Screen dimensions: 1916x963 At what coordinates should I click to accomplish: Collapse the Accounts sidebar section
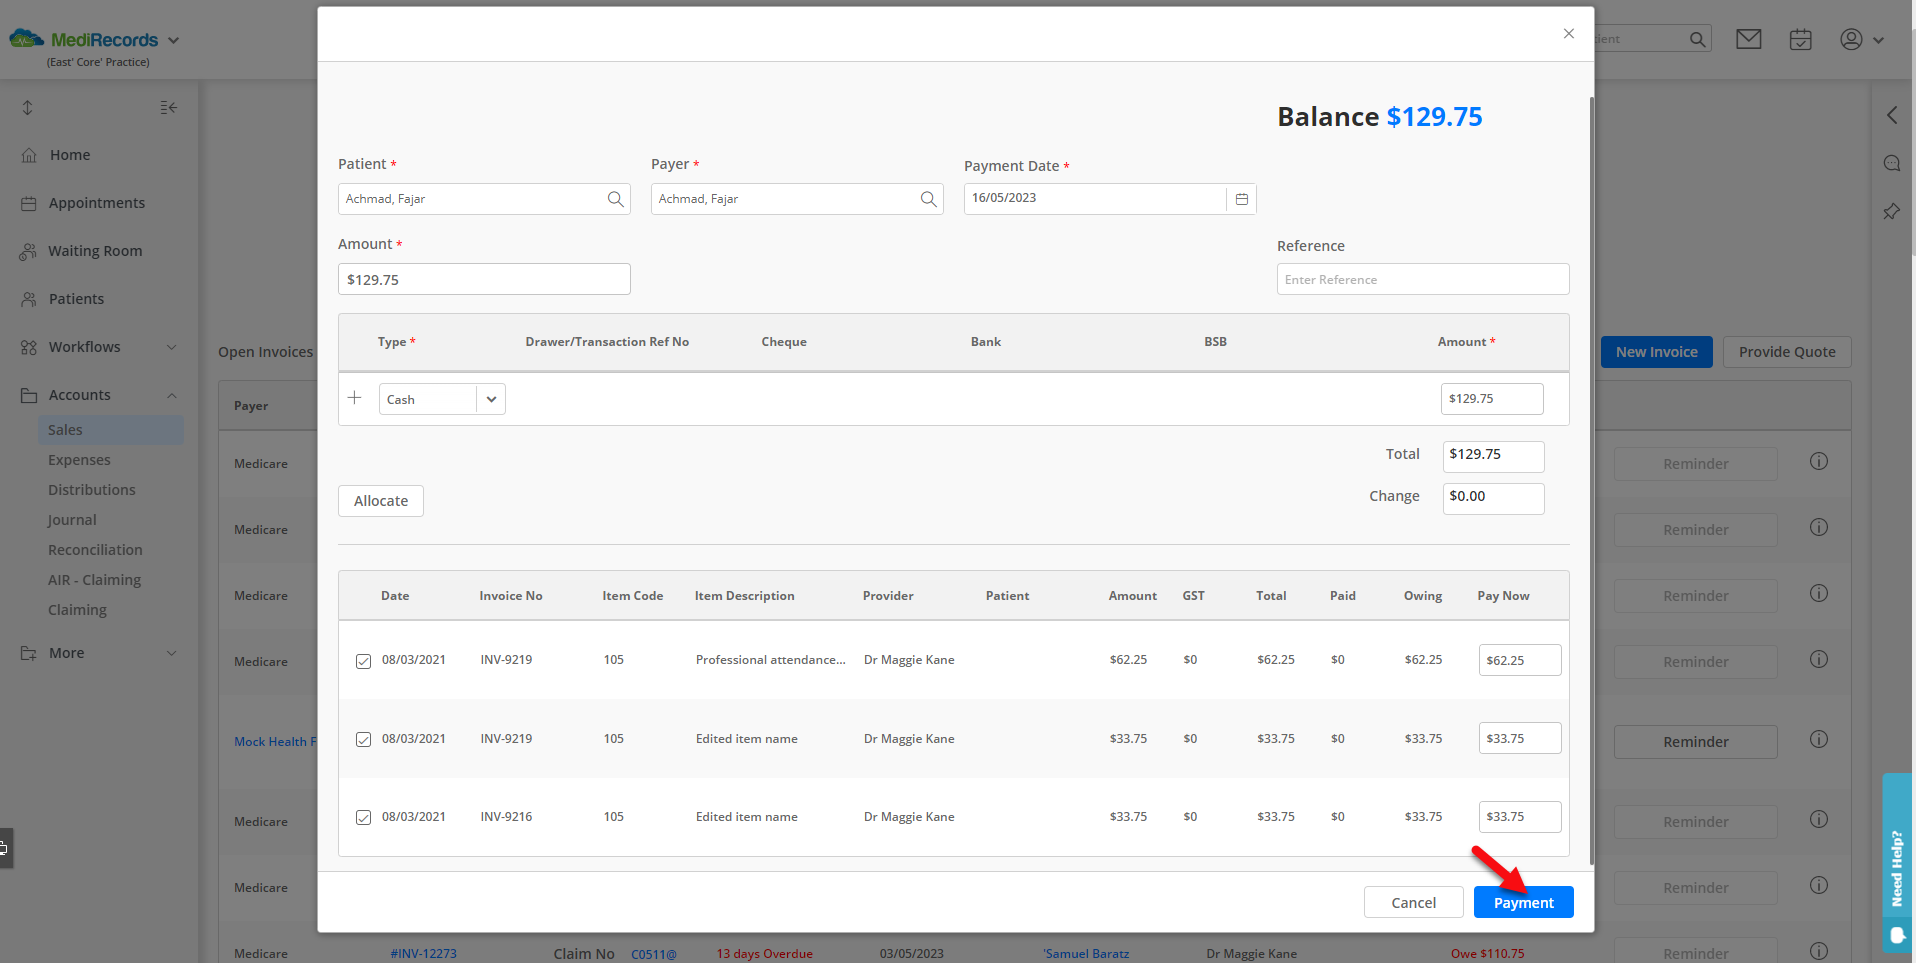[x=171, y=395]
